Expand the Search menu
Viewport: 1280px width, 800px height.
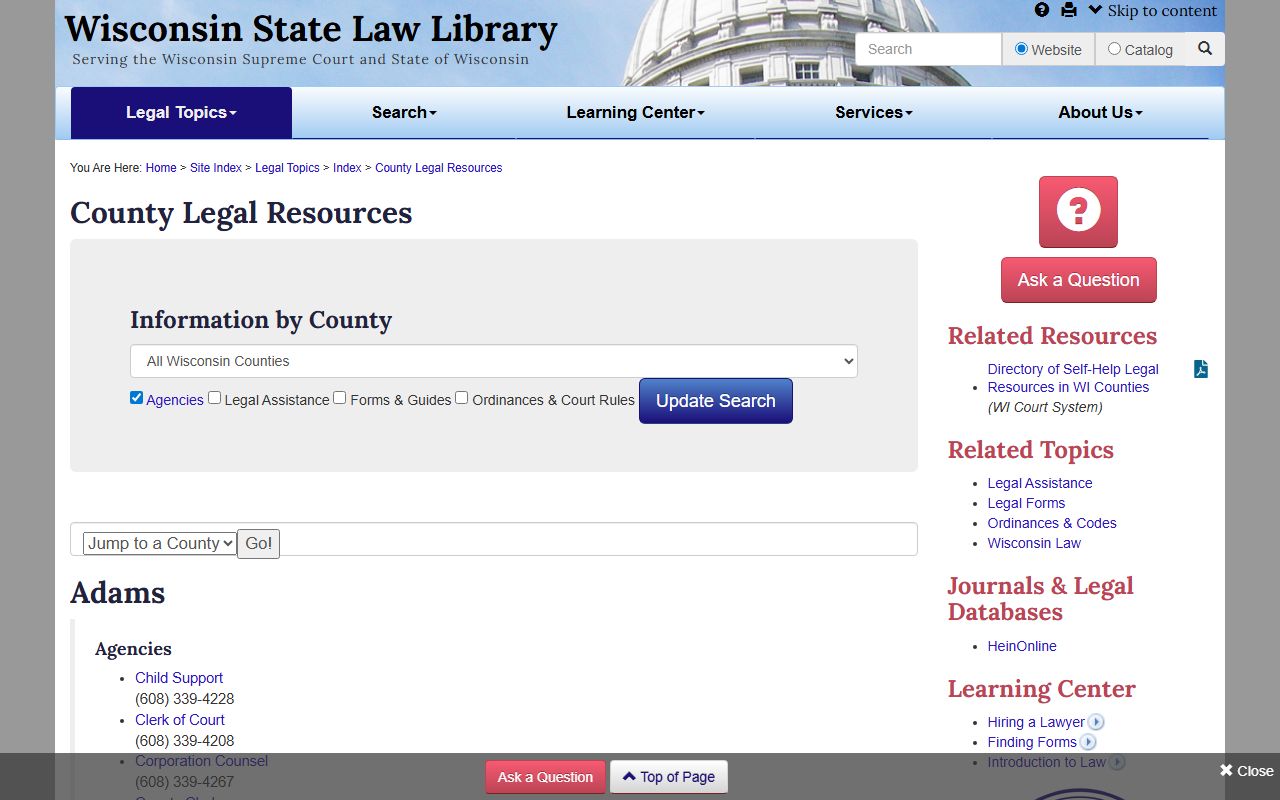(x=404, y=112)
